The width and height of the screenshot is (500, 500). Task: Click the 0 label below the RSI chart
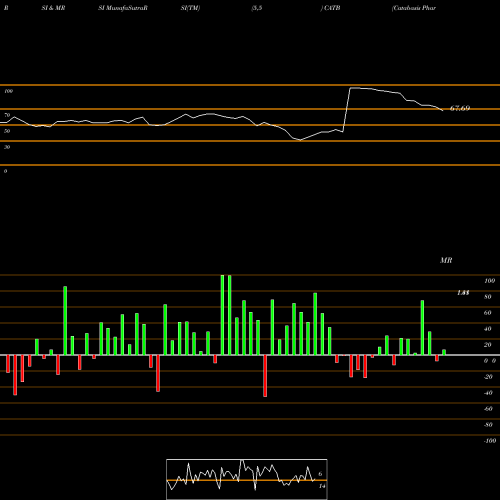click(5, 171)
